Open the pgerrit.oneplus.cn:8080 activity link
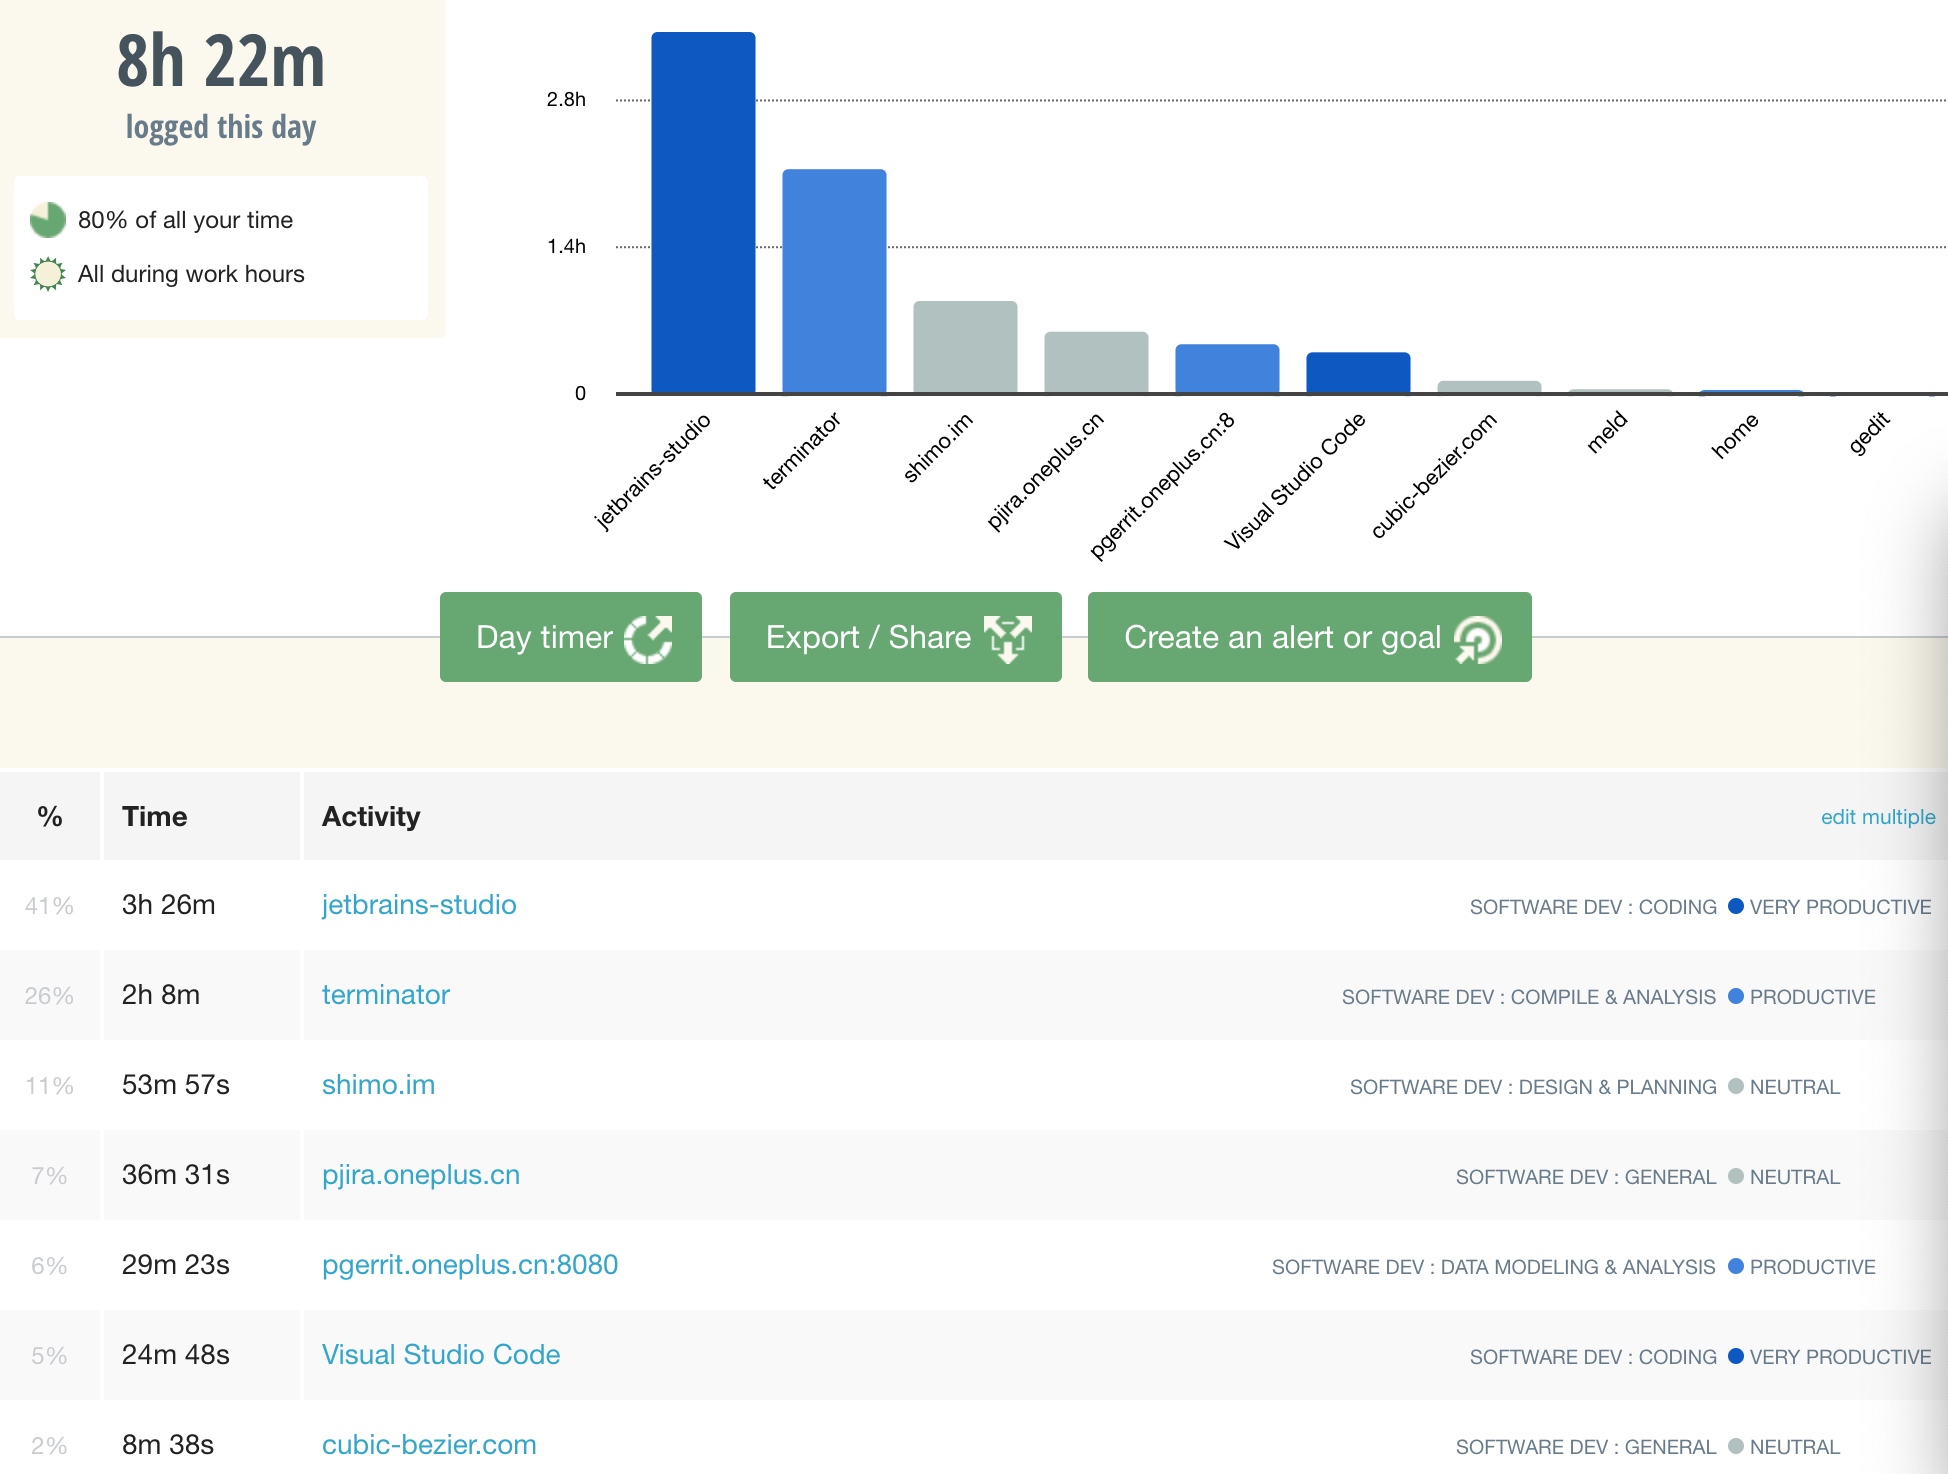The image size is (1948, 1474). coord(469,1265)
